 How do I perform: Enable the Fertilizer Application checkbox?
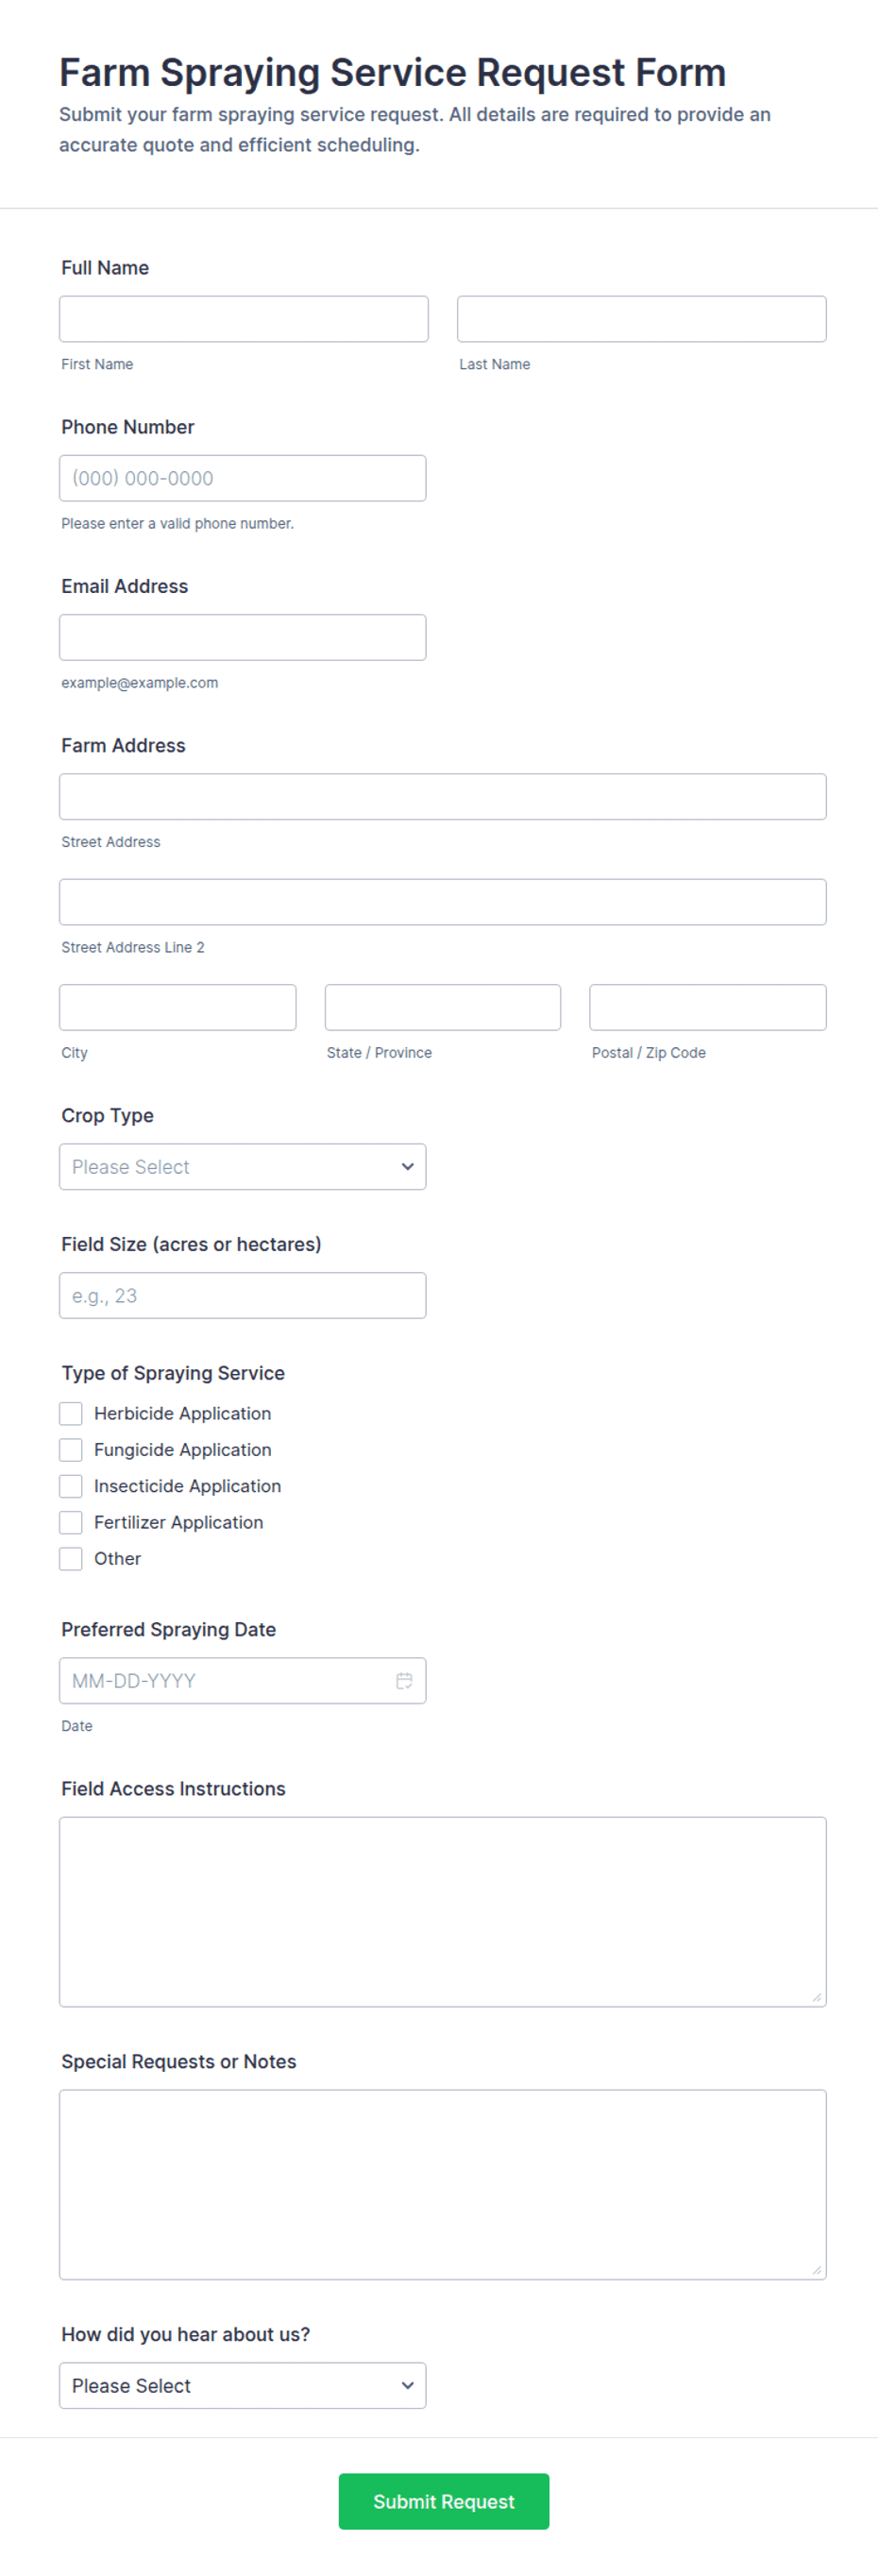pos(71,1522)
